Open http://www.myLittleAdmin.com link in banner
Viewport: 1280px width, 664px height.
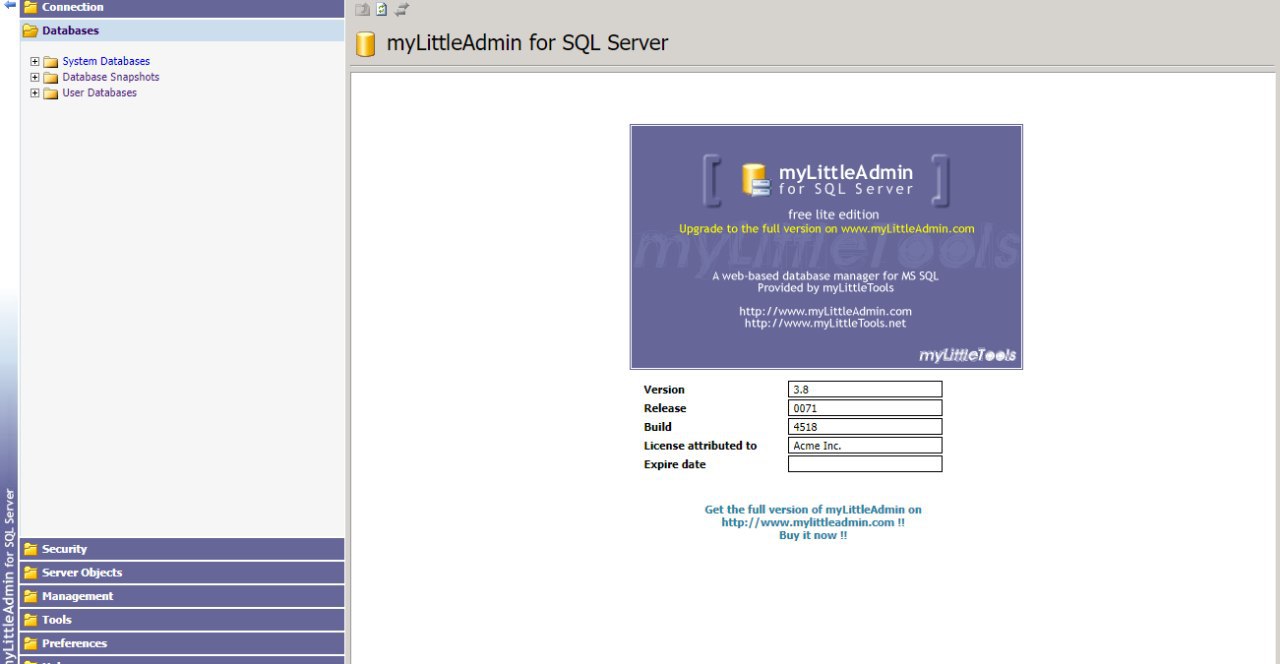click(x=825, y=311)
